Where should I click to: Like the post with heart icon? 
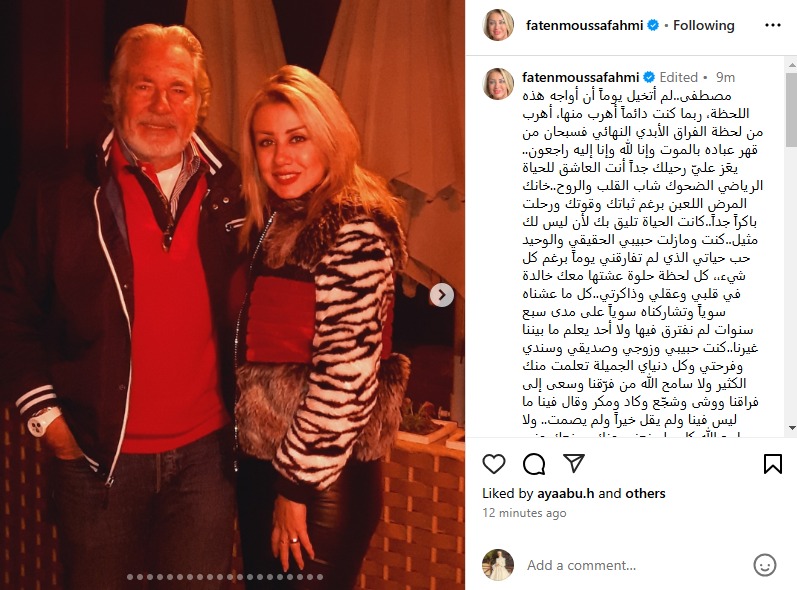click(494, 464)
